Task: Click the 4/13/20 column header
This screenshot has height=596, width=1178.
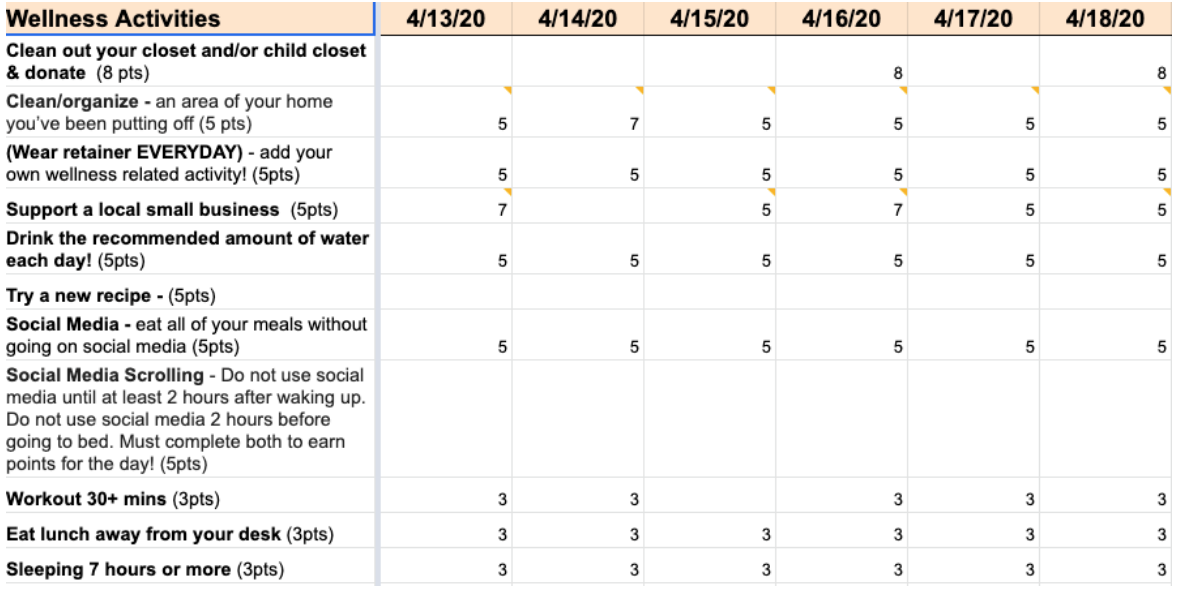Action: (446, 19)
